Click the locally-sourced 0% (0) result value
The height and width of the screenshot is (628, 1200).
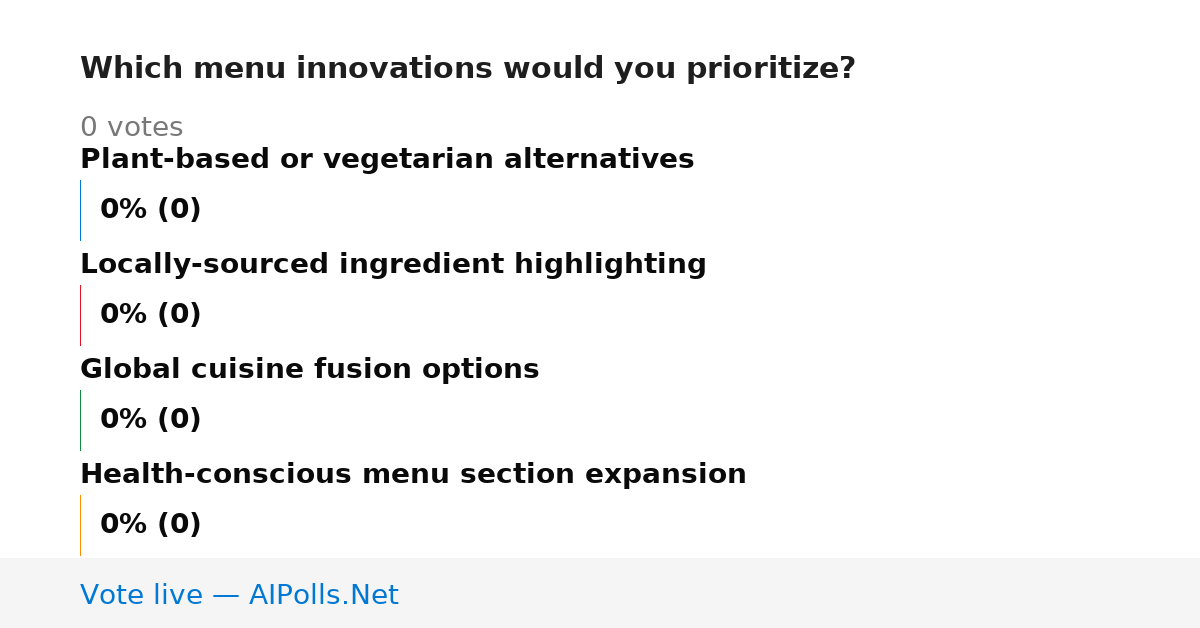[x=150, y=315]
